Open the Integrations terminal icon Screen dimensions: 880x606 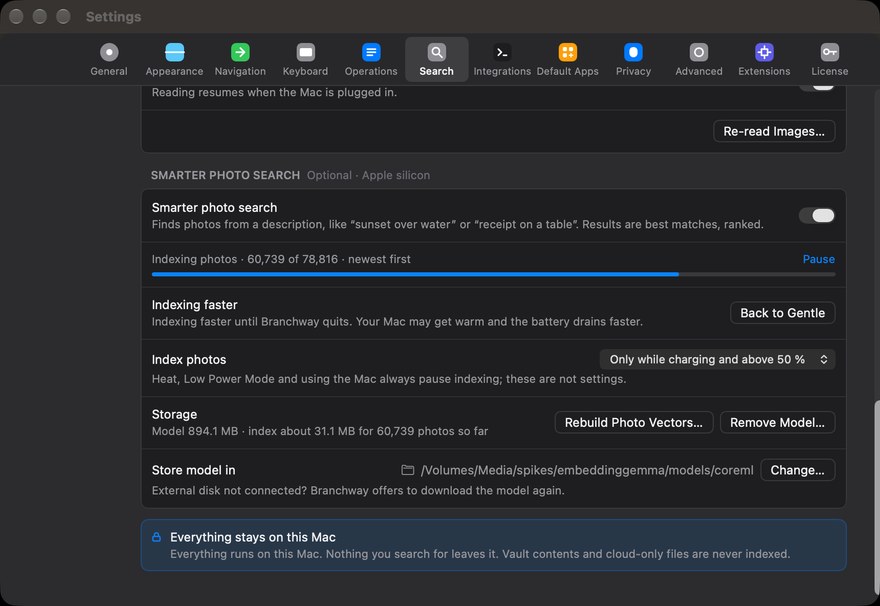(x=502, y=52)
